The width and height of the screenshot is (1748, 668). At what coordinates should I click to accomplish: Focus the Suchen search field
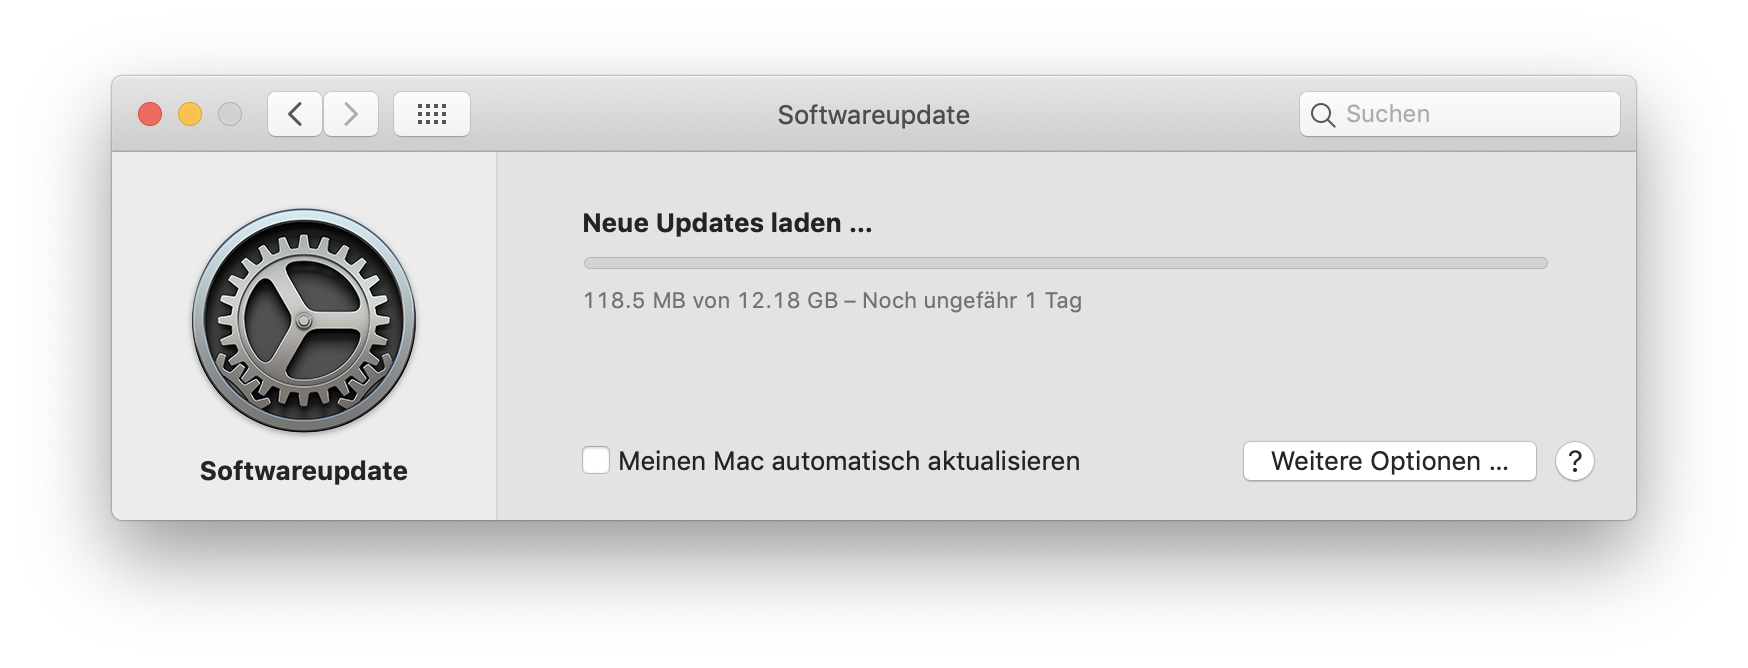[1460, 114]
